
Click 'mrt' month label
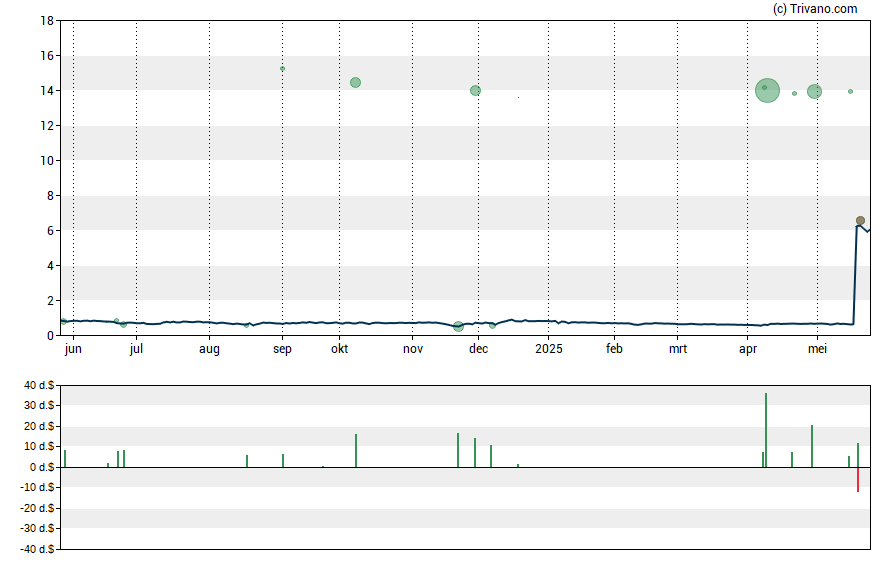point(677,349)
